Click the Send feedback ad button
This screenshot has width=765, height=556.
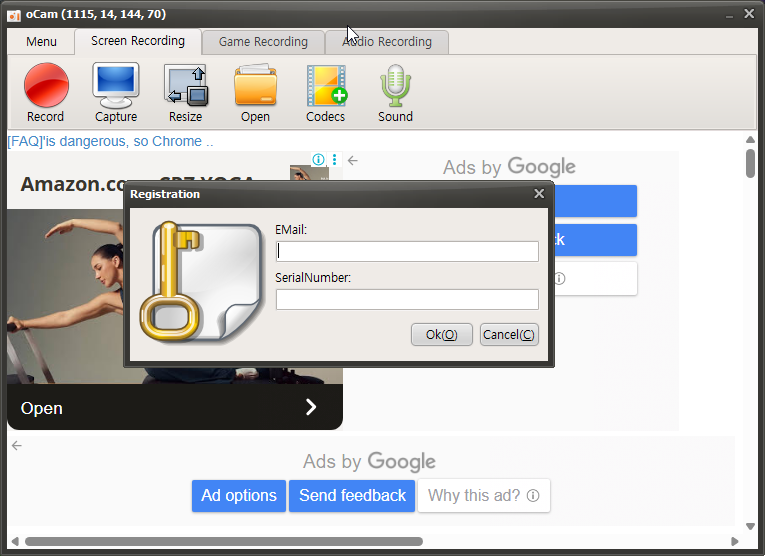(352, 496)
